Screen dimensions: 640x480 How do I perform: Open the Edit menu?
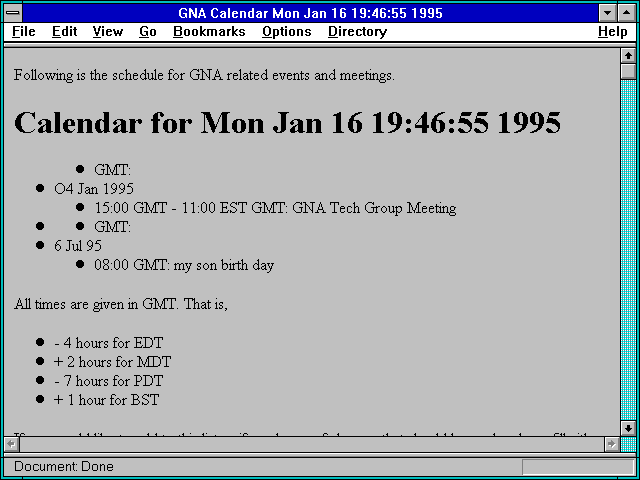pos(64,32)
